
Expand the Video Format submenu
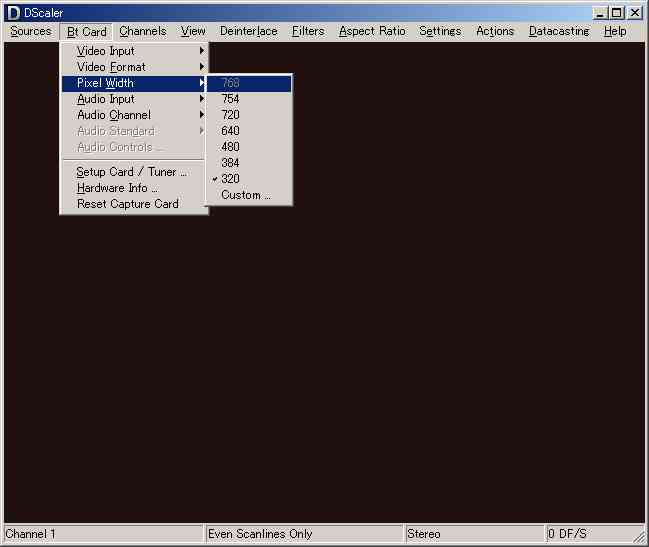(x=134, y=67)
